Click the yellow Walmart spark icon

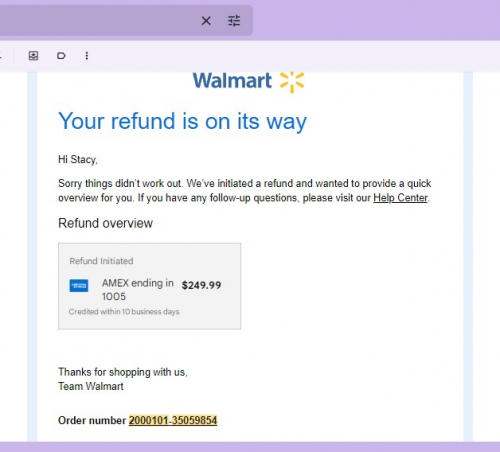click(292, 82)
